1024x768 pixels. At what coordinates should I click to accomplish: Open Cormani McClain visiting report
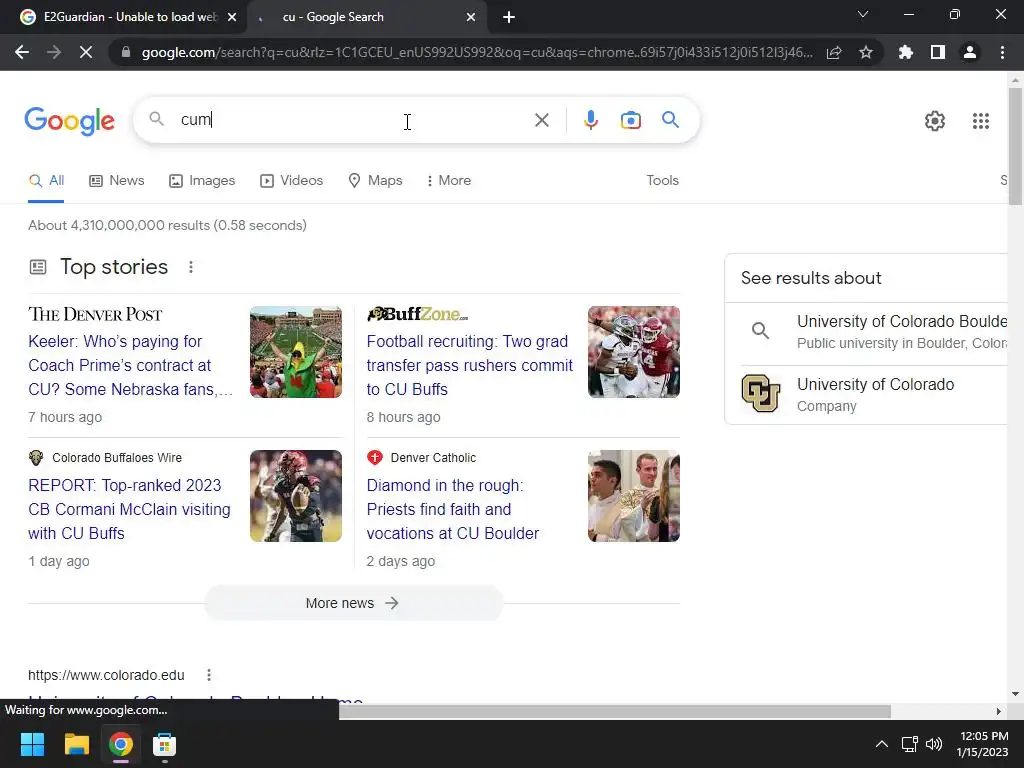click(129, 509)
